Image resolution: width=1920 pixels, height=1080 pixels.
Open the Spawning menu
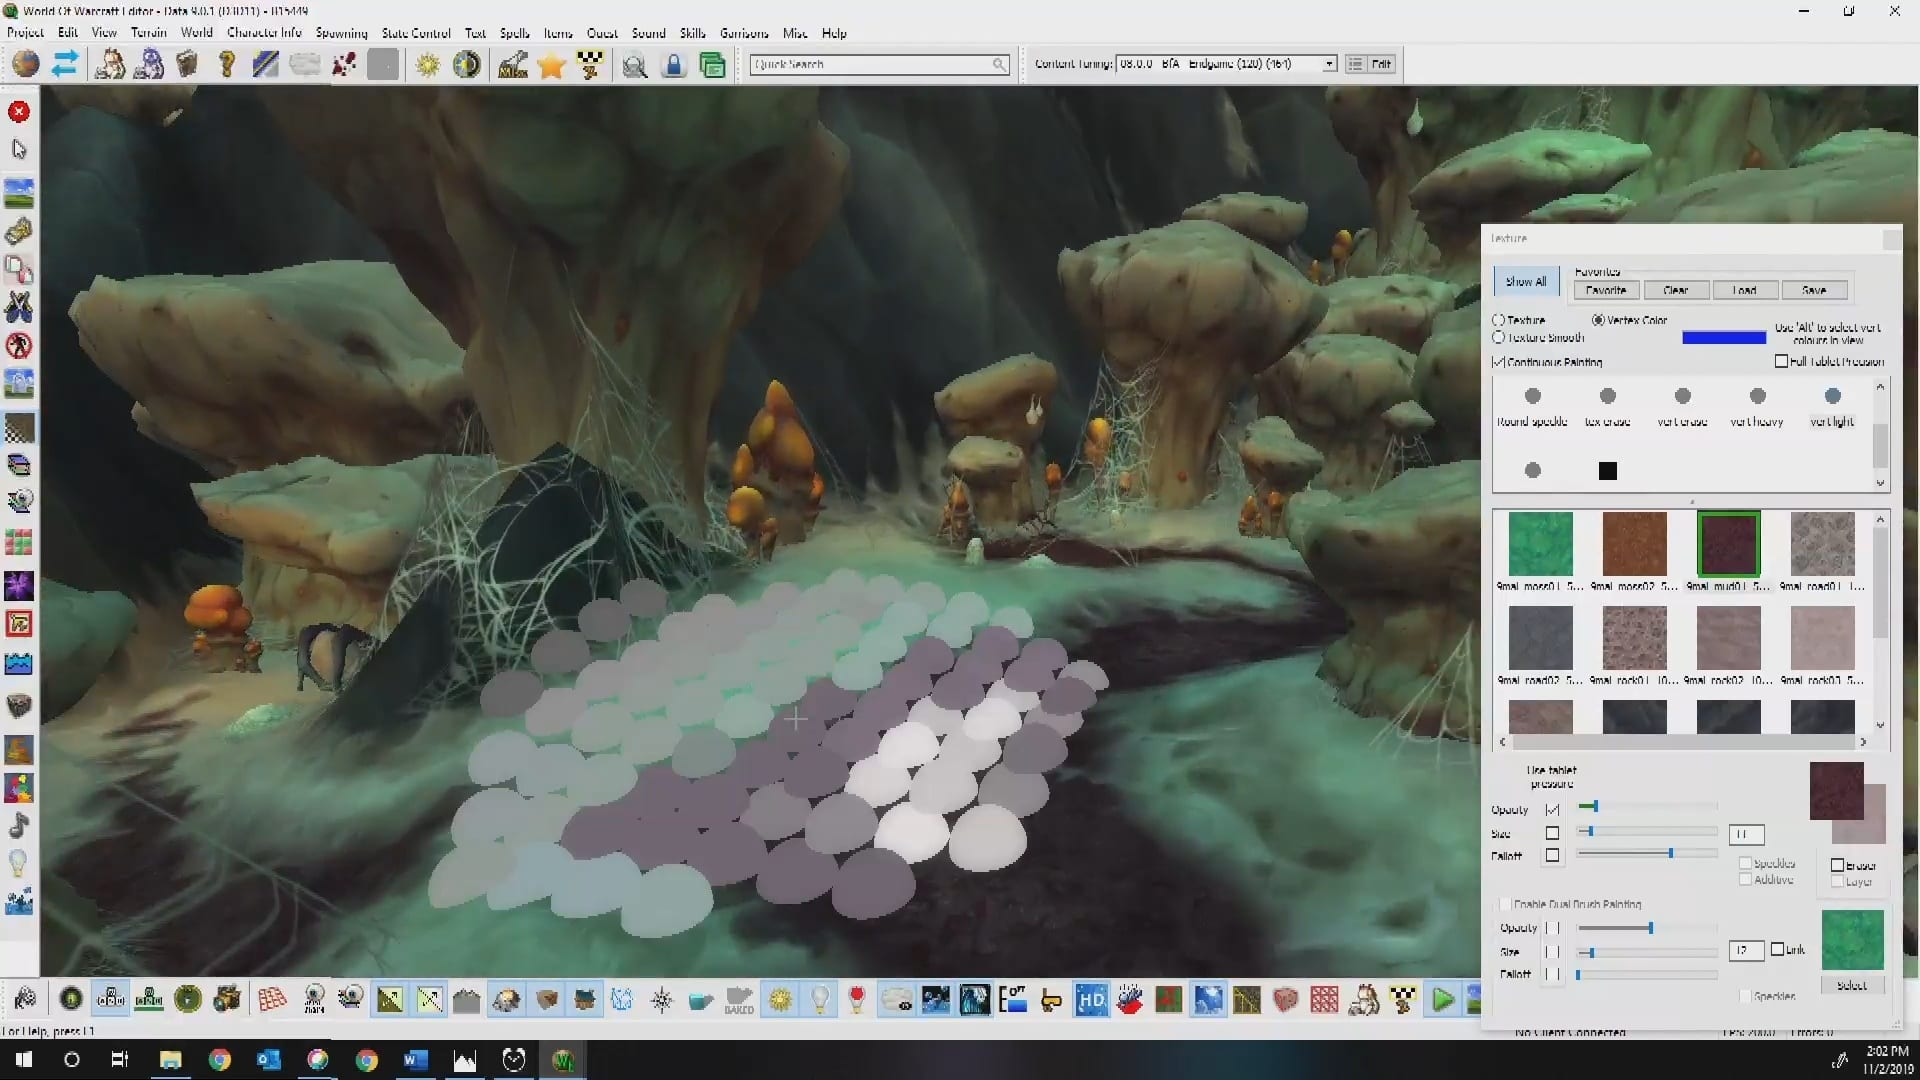(341, 33)
